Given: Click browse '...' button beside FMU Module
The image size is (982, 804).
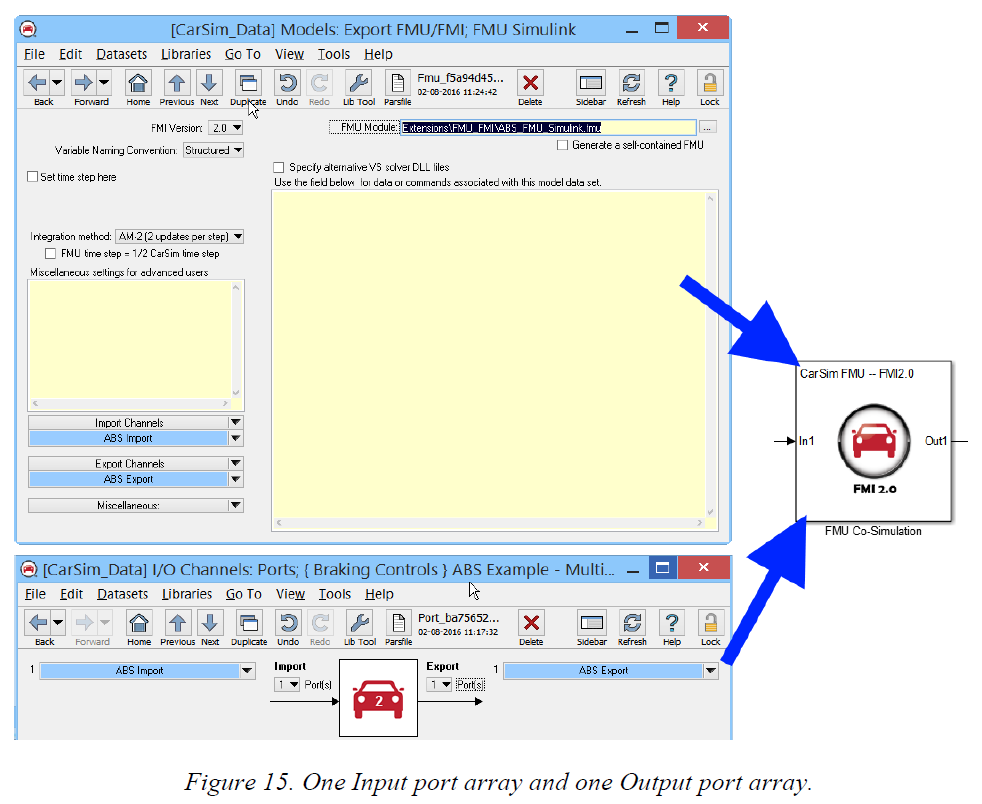Looking at the screenshot, I should tap(707, 128).
